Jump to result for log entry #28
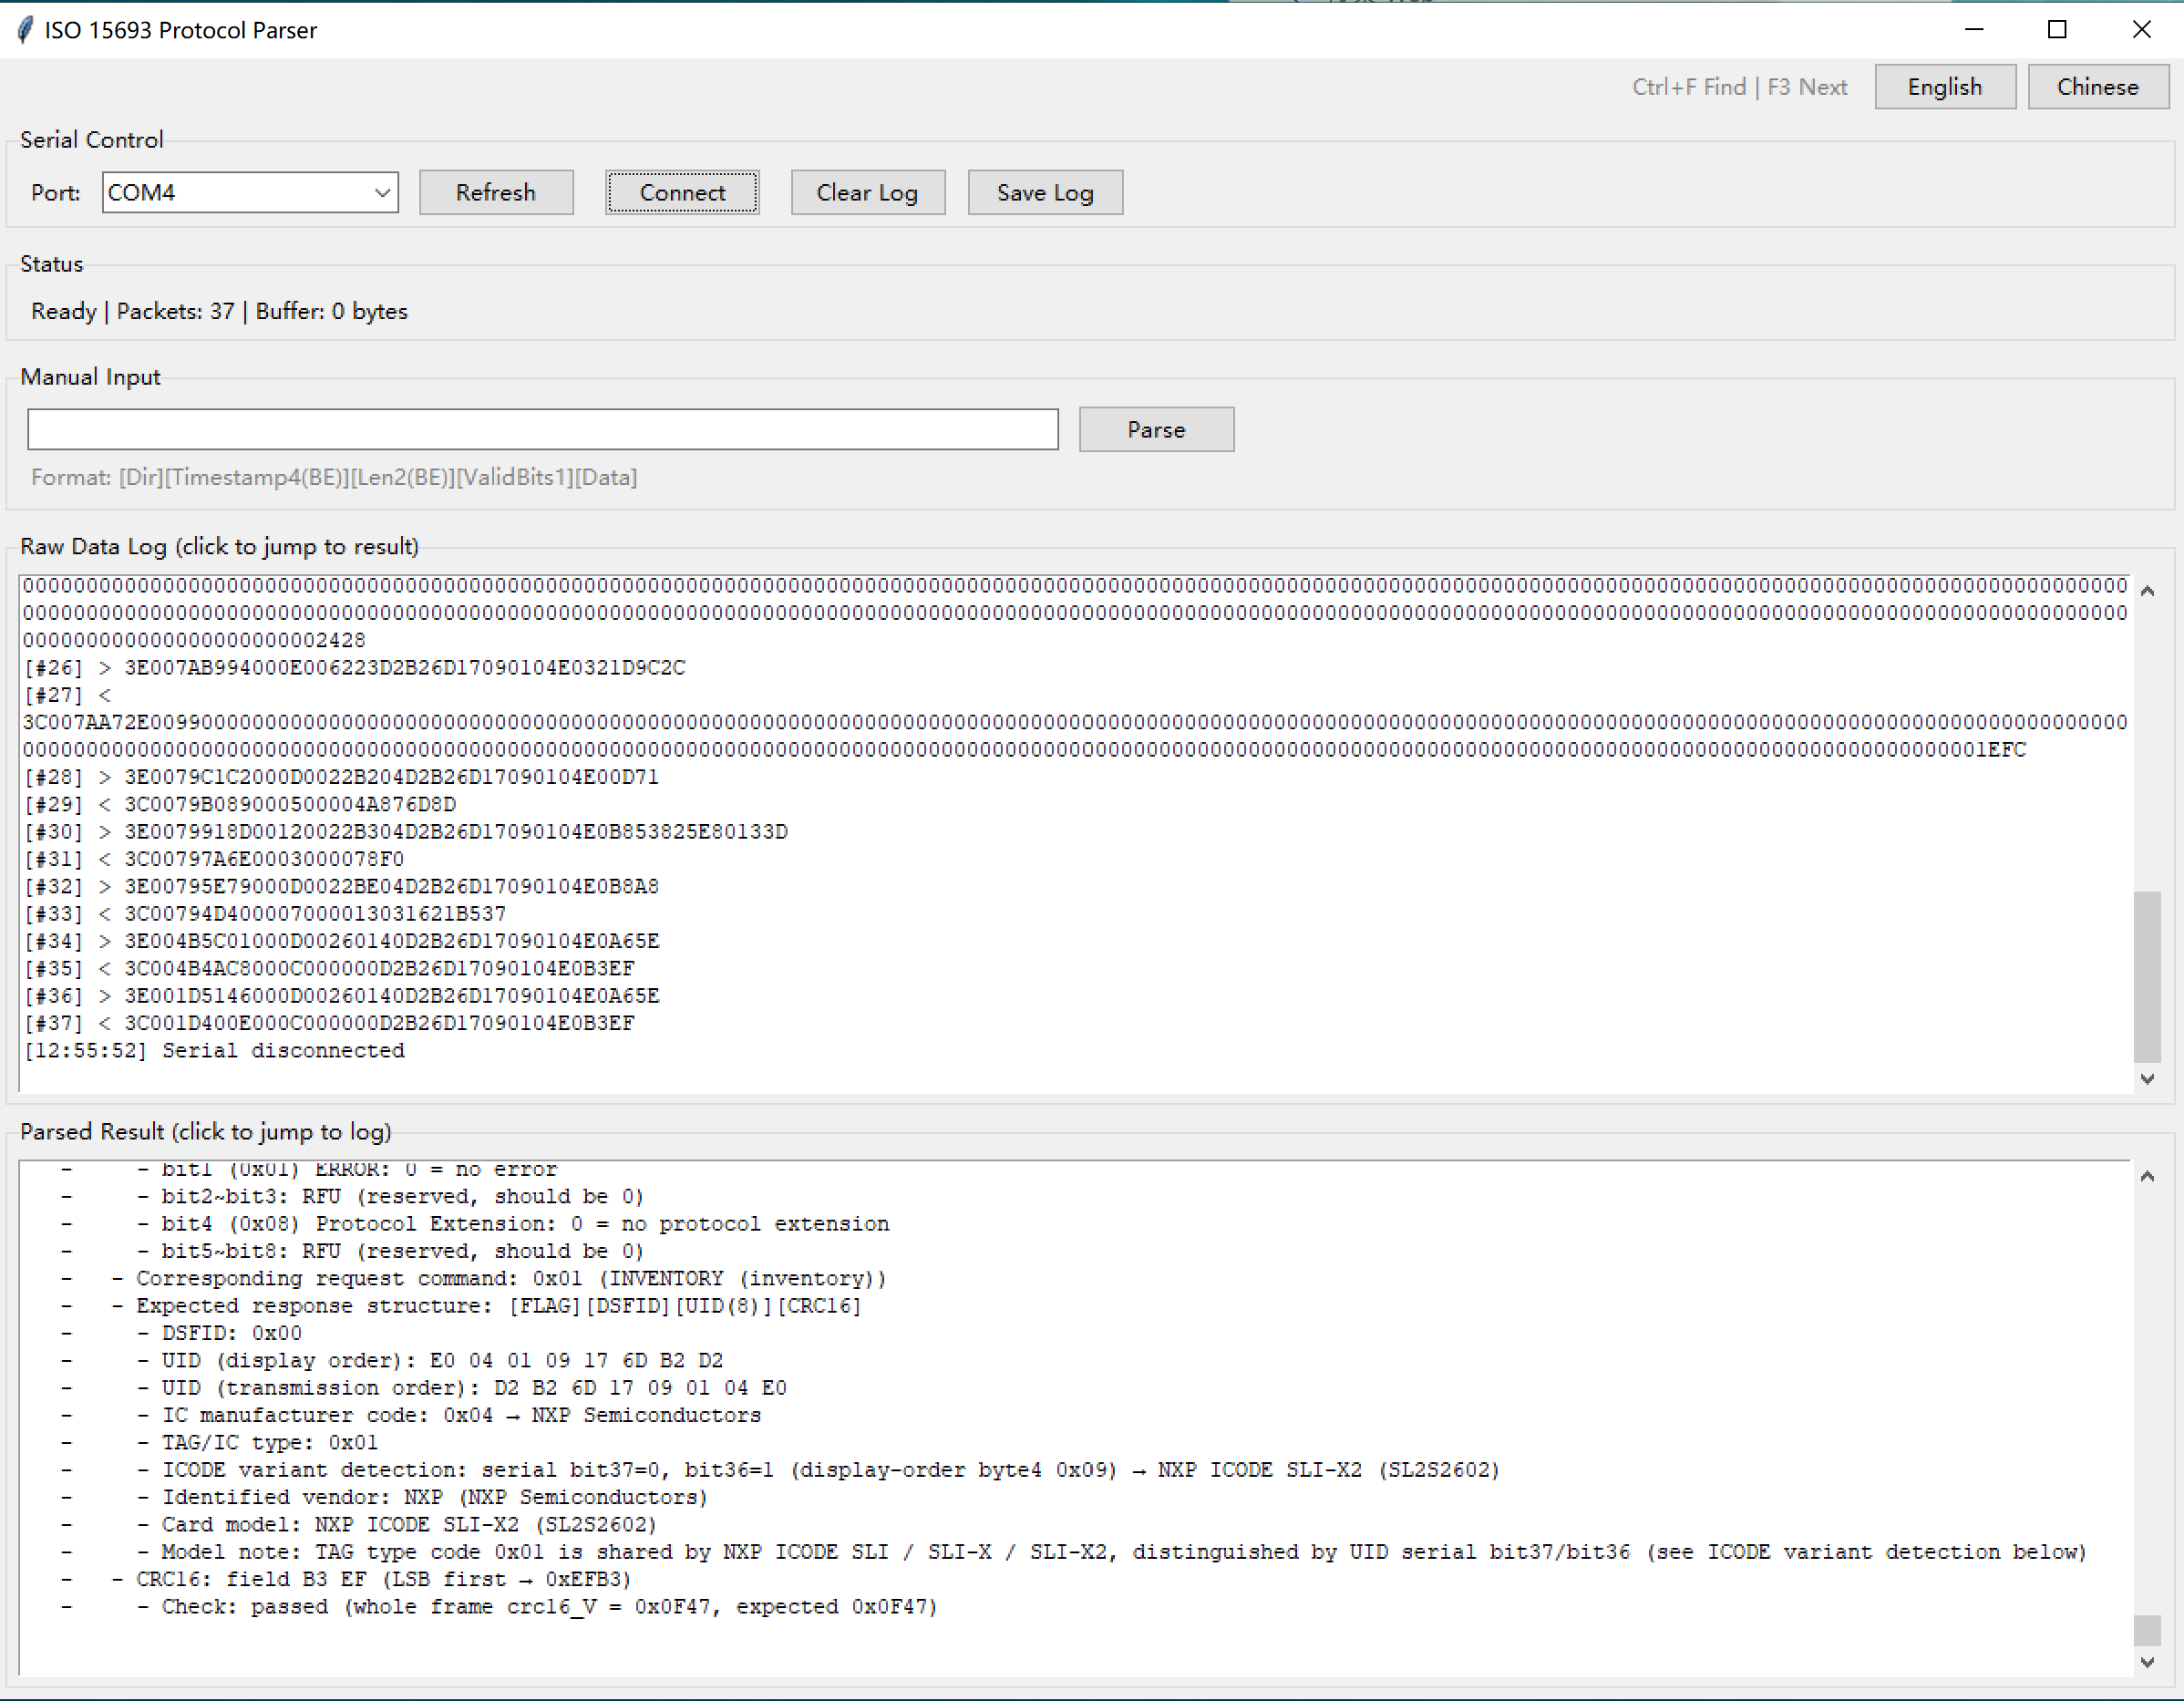2184x1701 pixels. 341,776
